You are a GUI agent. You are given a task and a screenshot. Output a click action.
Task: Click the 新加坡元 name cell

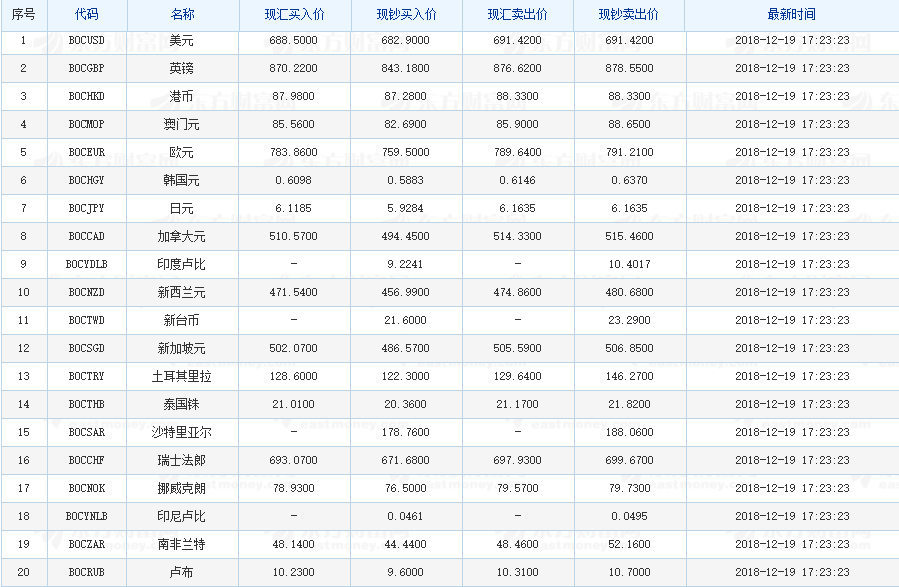point(182,349)
